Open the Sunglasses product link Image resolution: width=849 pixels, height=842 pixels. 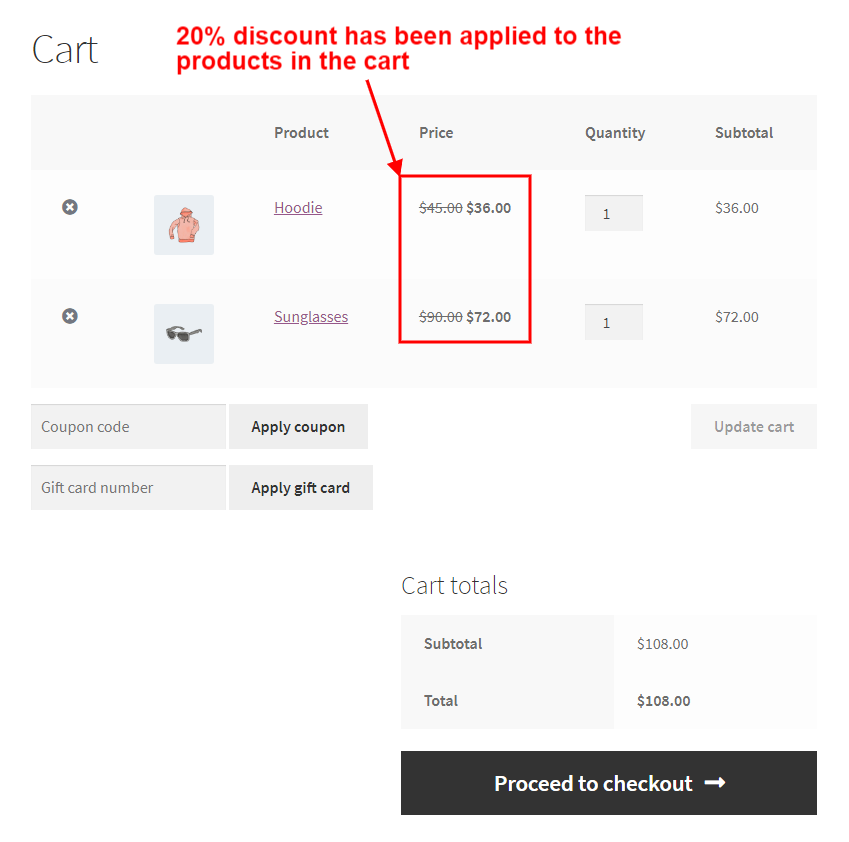311,317
